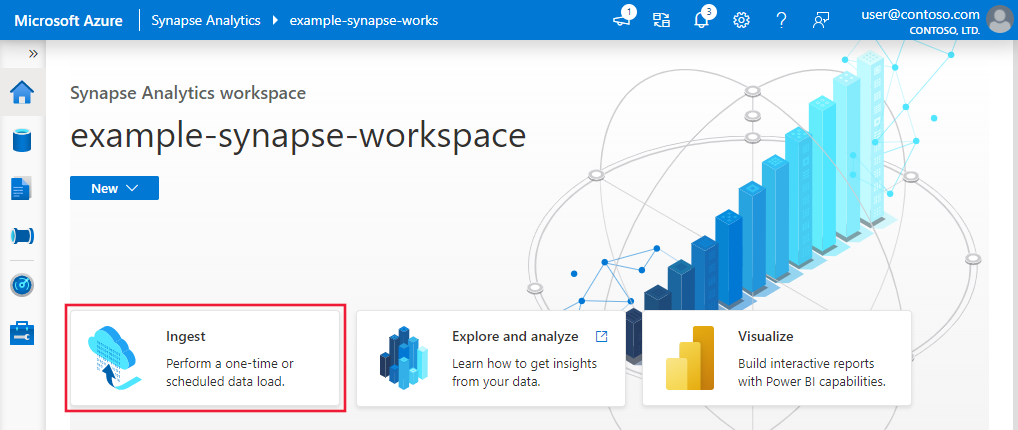Open the Manage hub toolbox icon
Viewport: 1018px width, 430px height.
[22, 333]
